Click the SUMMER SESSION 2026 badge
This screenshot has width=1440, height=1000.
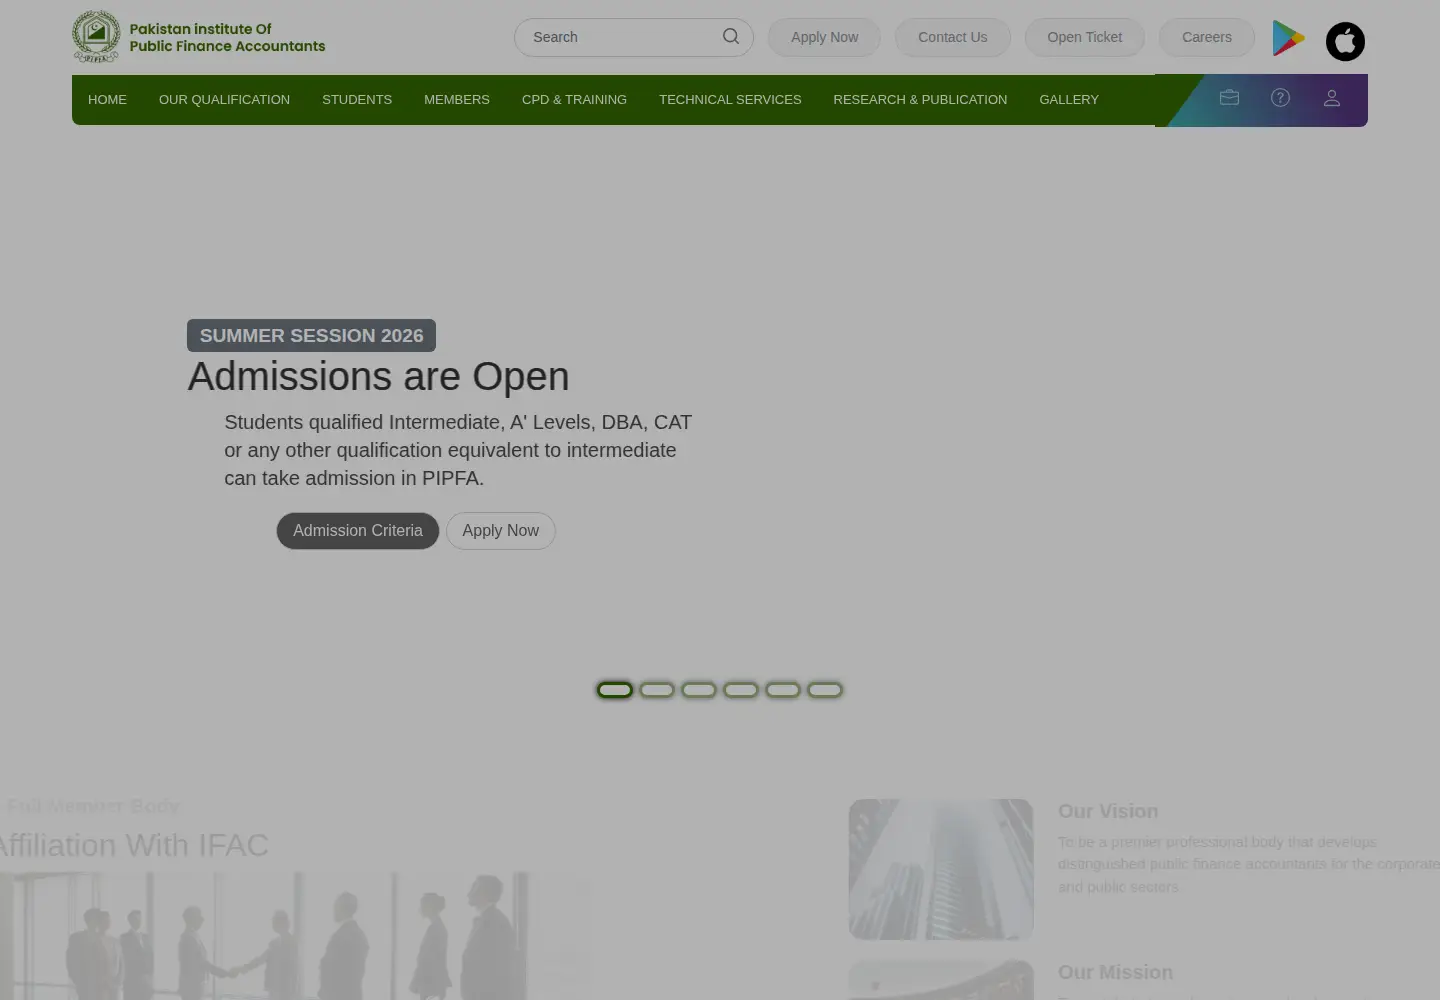point(311,336)
